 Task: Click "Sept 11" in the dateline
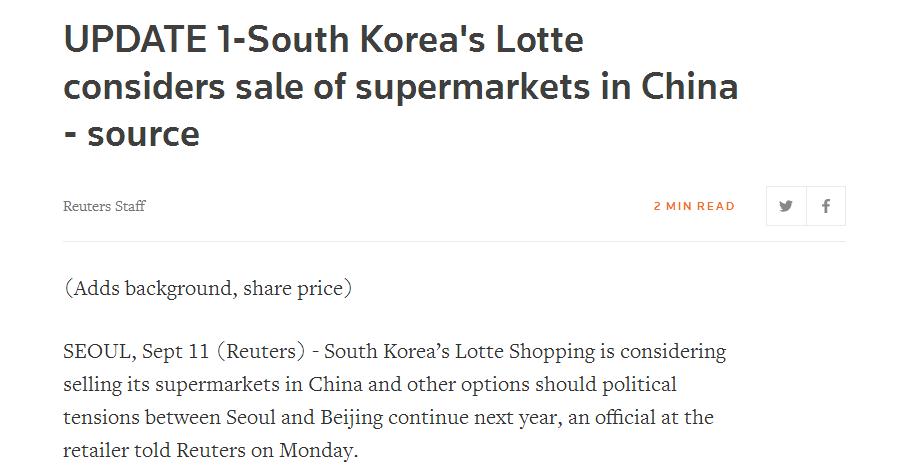pos(175,351)
